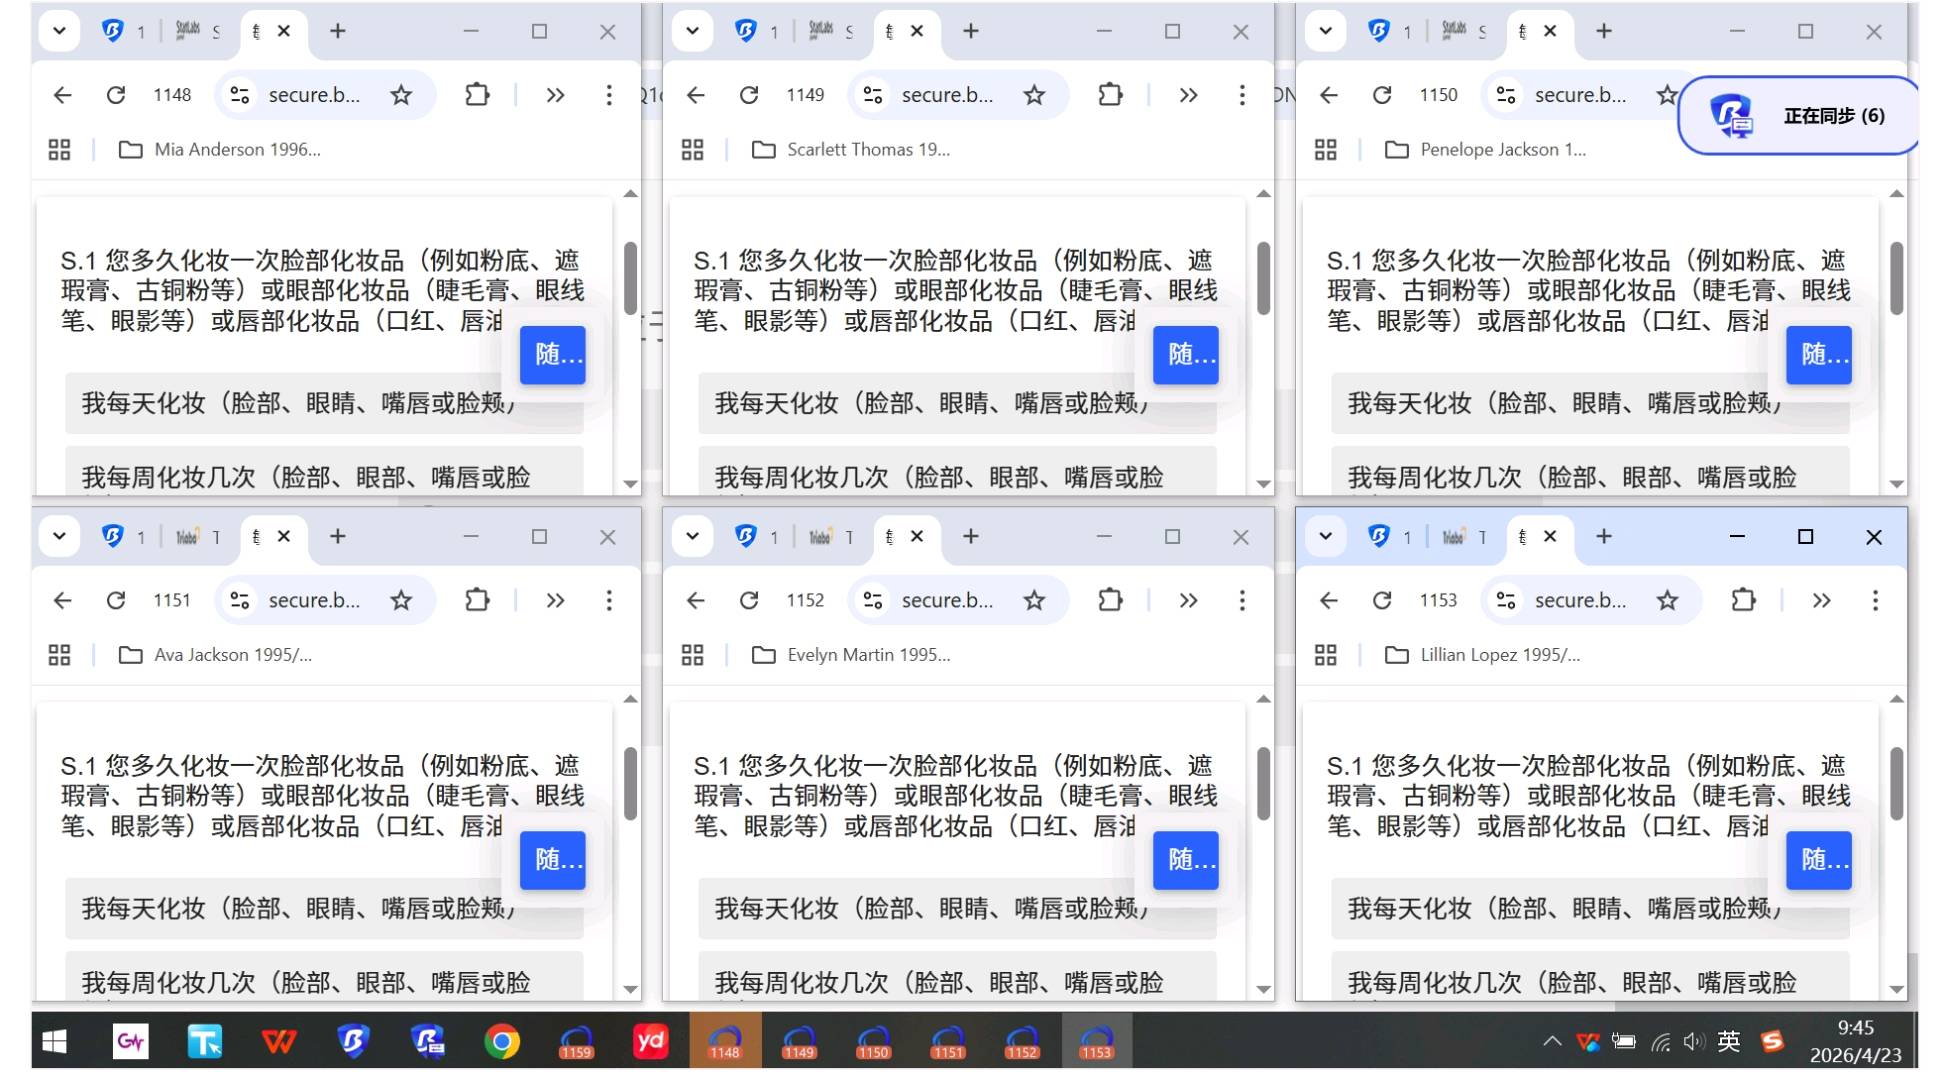
Task: Click the tab-group grid icon near Mia Anderson bookmark
Action: tap(59, 149)
